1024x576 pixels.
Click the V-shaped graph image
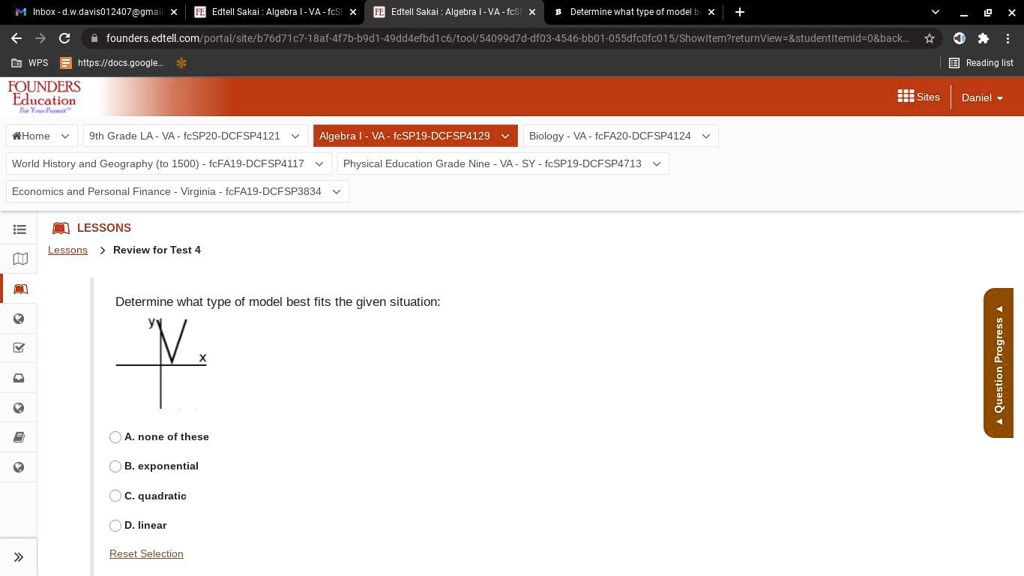(x=161, y=362)
